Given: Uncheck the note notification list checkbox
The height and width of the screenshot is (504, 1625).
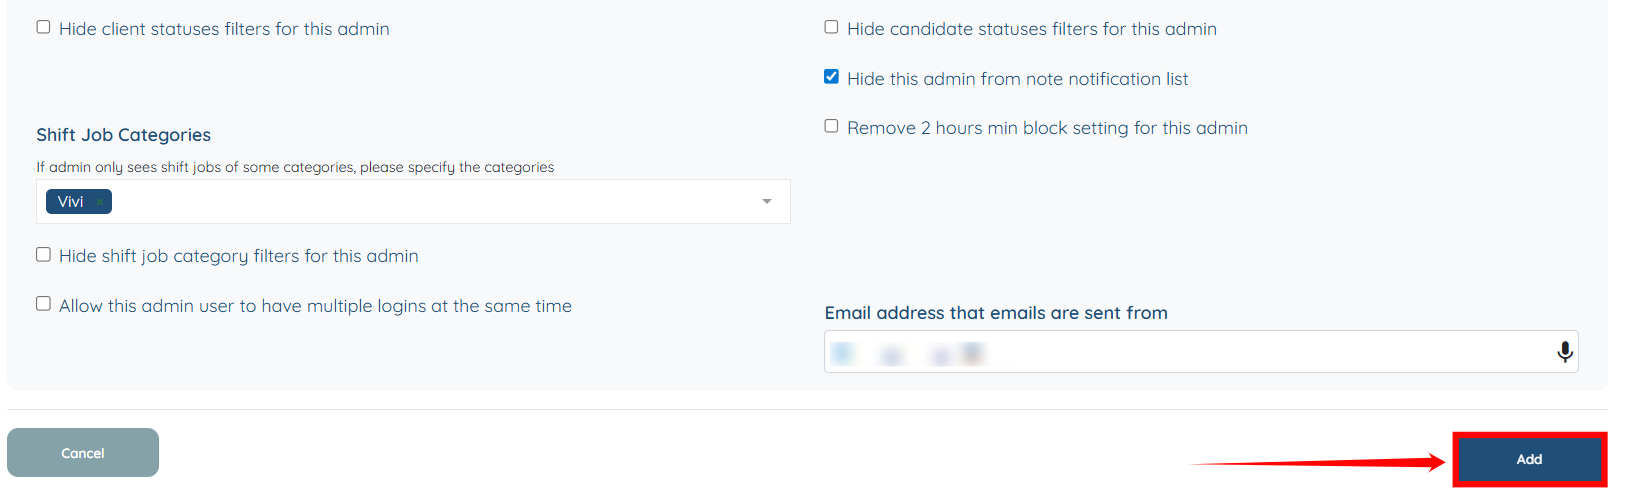Looking at the screenshot, I should (831, 77).
